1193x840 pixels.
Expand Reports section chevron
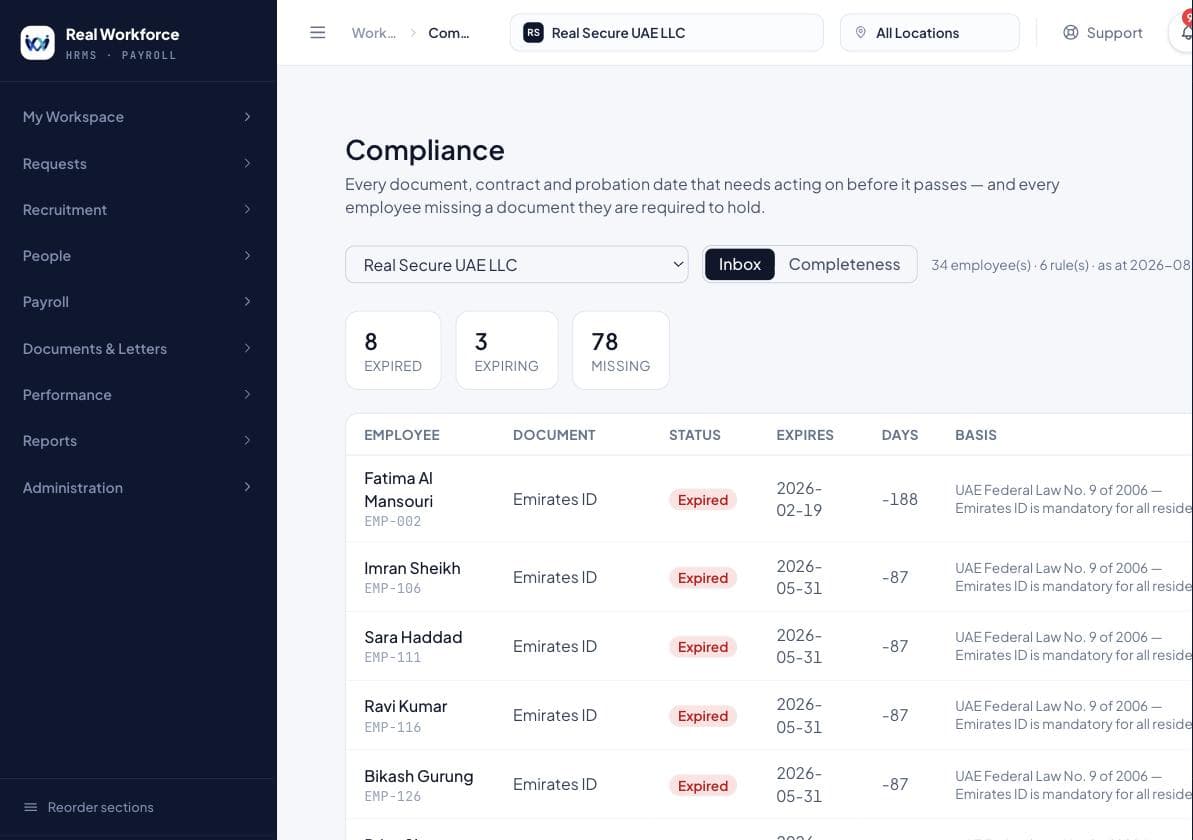pyautogui.click(x=247, y=441)
